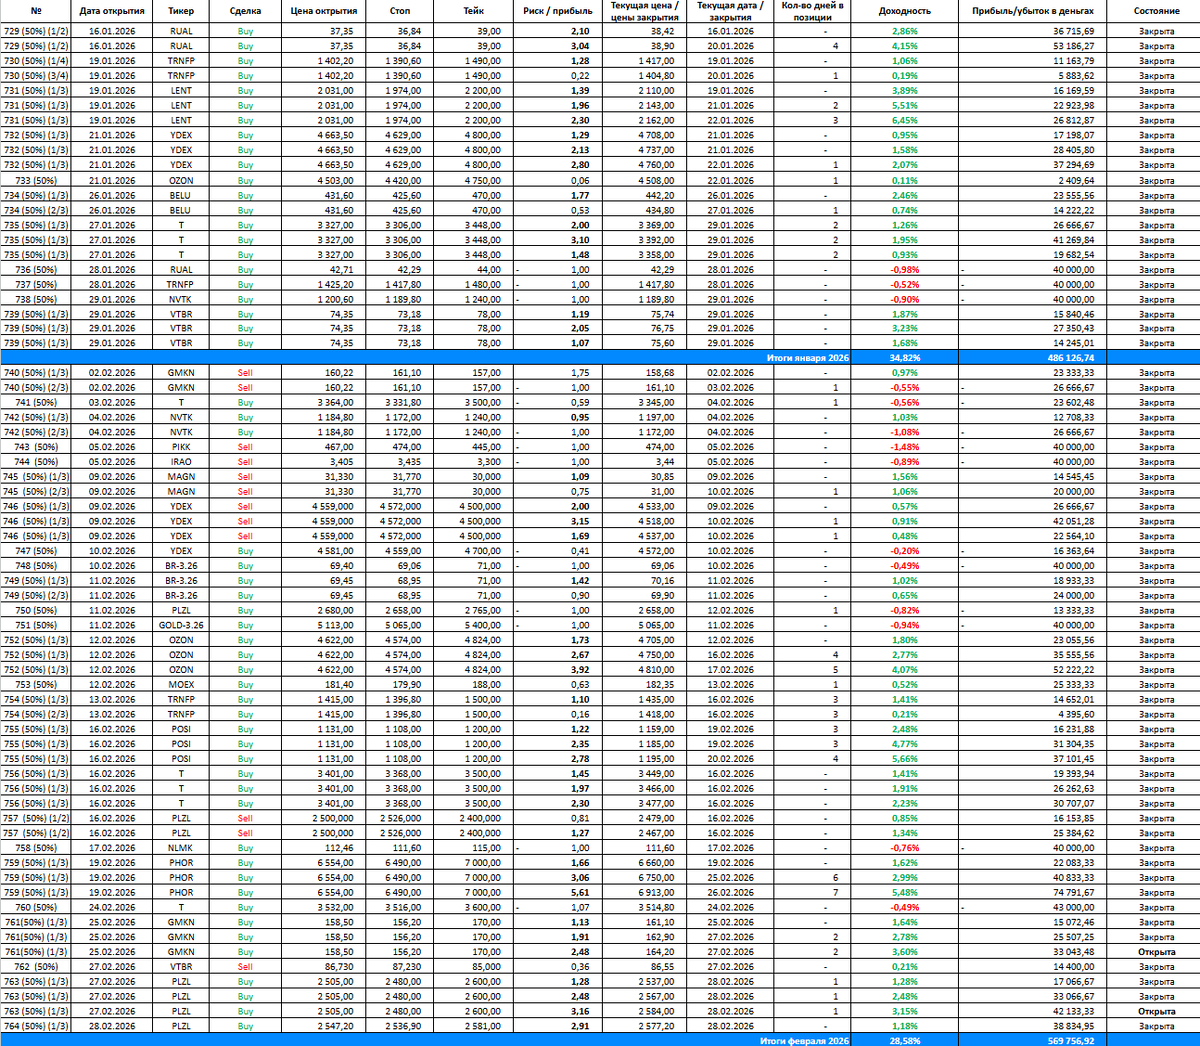
Task: Select the profit value 53 186,27
Action: point(1074,46)
